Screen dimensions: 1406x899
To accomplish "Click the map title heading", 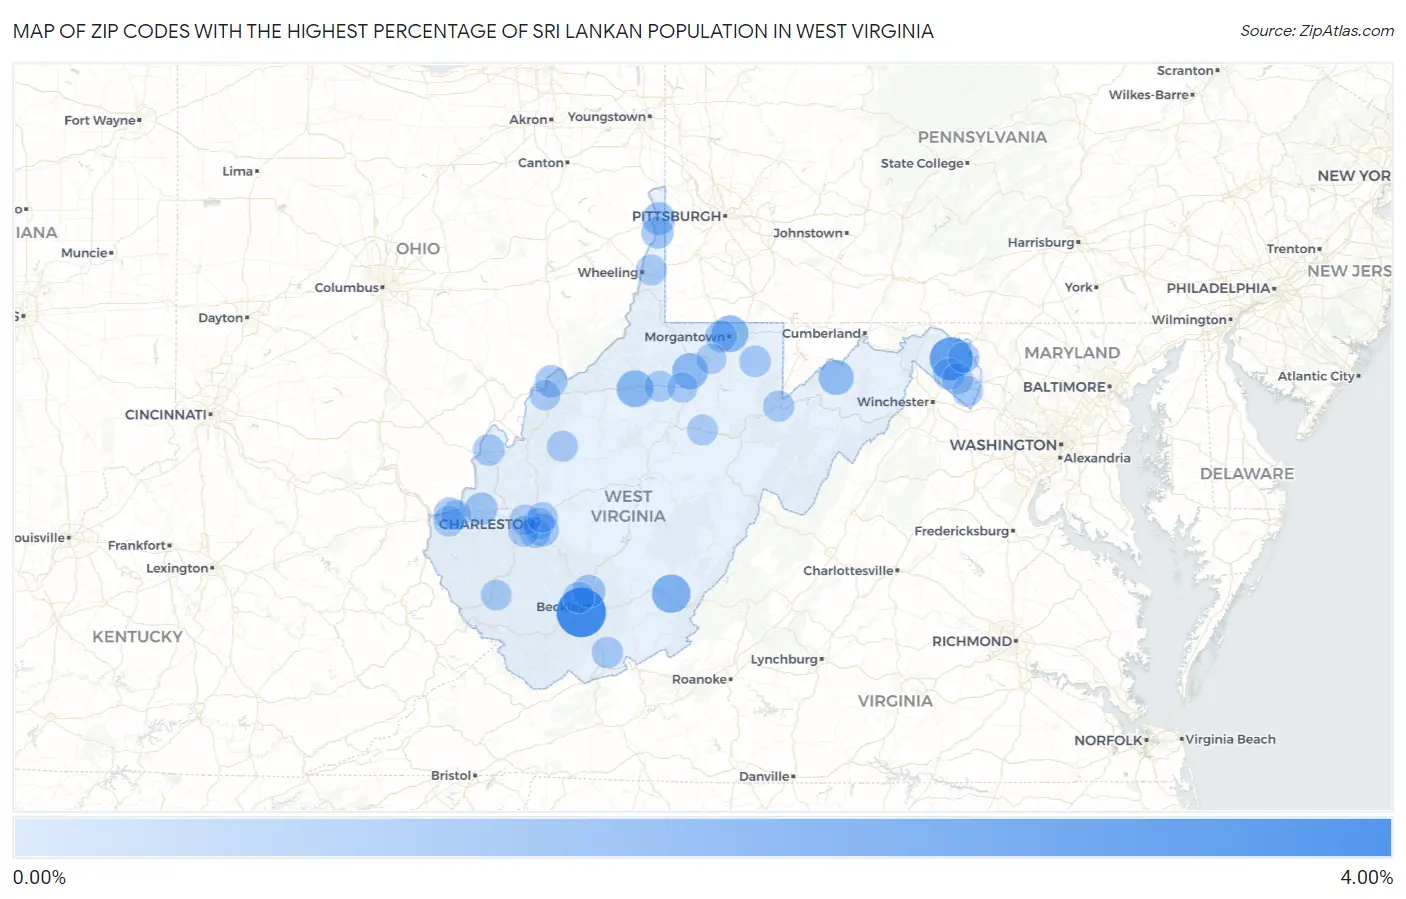I will pos(473,31).
